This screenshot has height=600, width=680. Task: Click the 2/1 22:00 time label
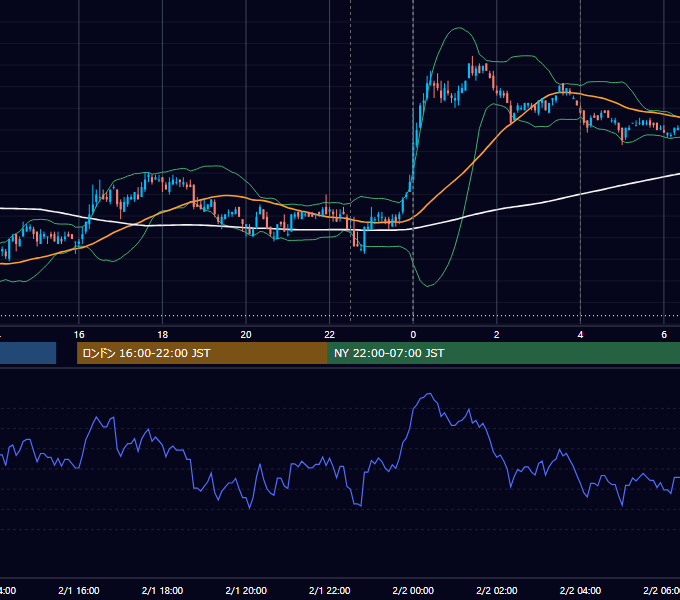pyautogui.click(x=330, y=590)
